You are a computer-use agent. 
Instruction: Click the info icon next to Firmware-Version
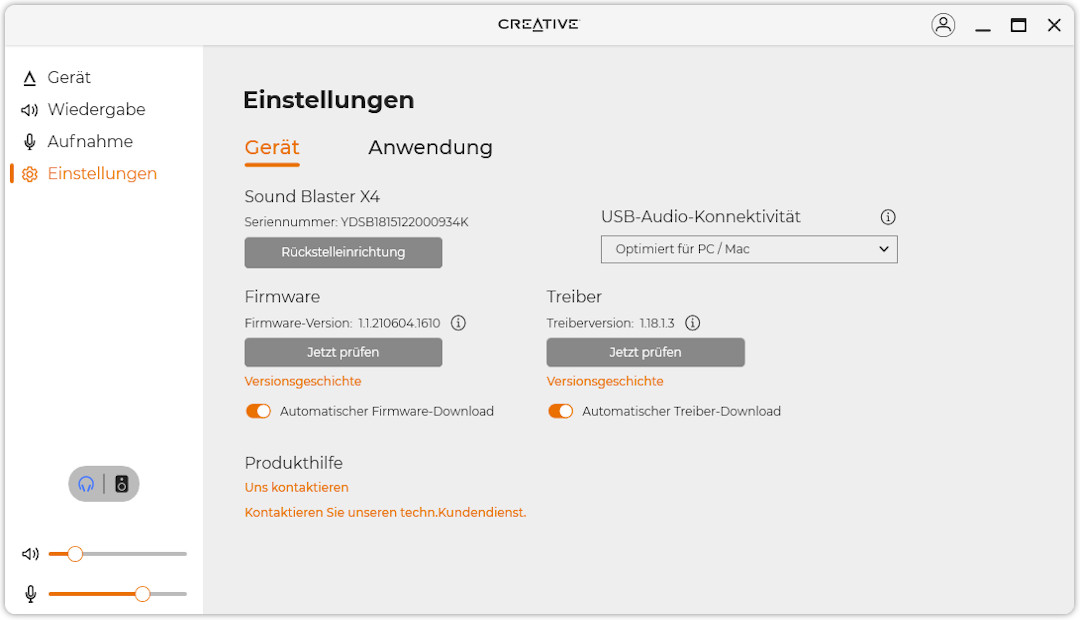click(459, 323)
